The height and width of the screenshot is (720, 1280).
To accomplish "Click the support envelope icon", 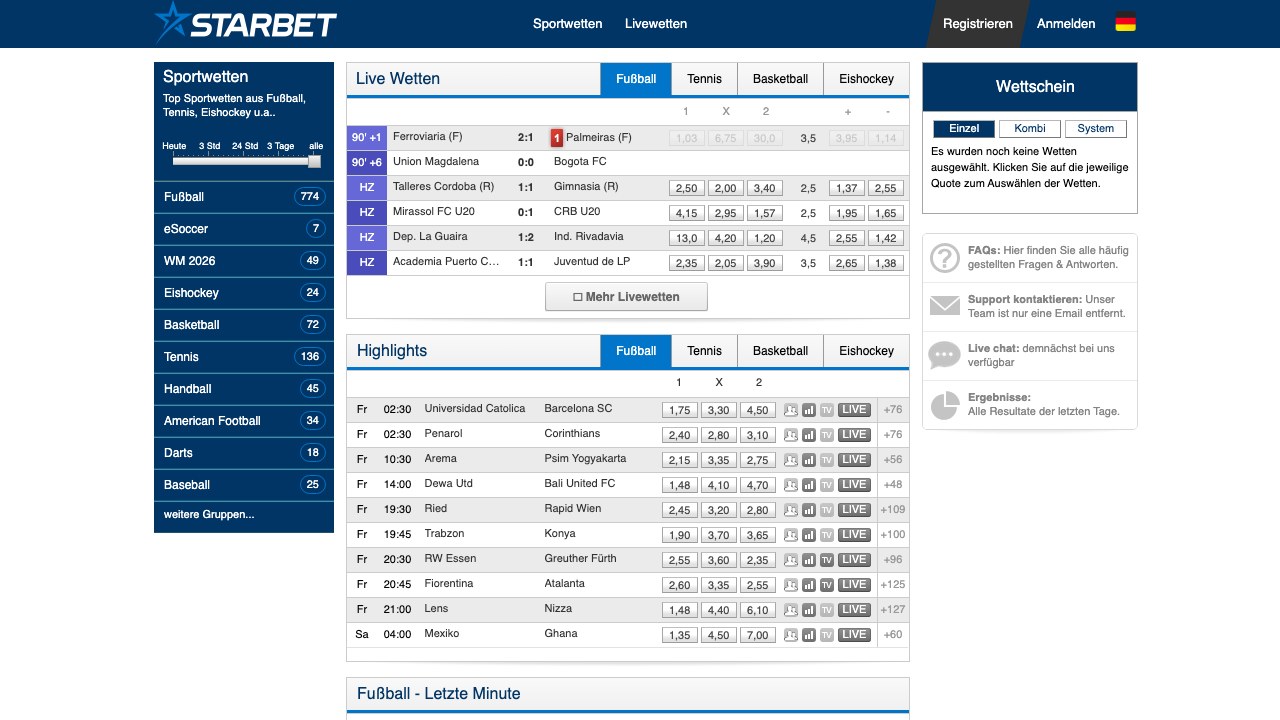I will 945,306.
